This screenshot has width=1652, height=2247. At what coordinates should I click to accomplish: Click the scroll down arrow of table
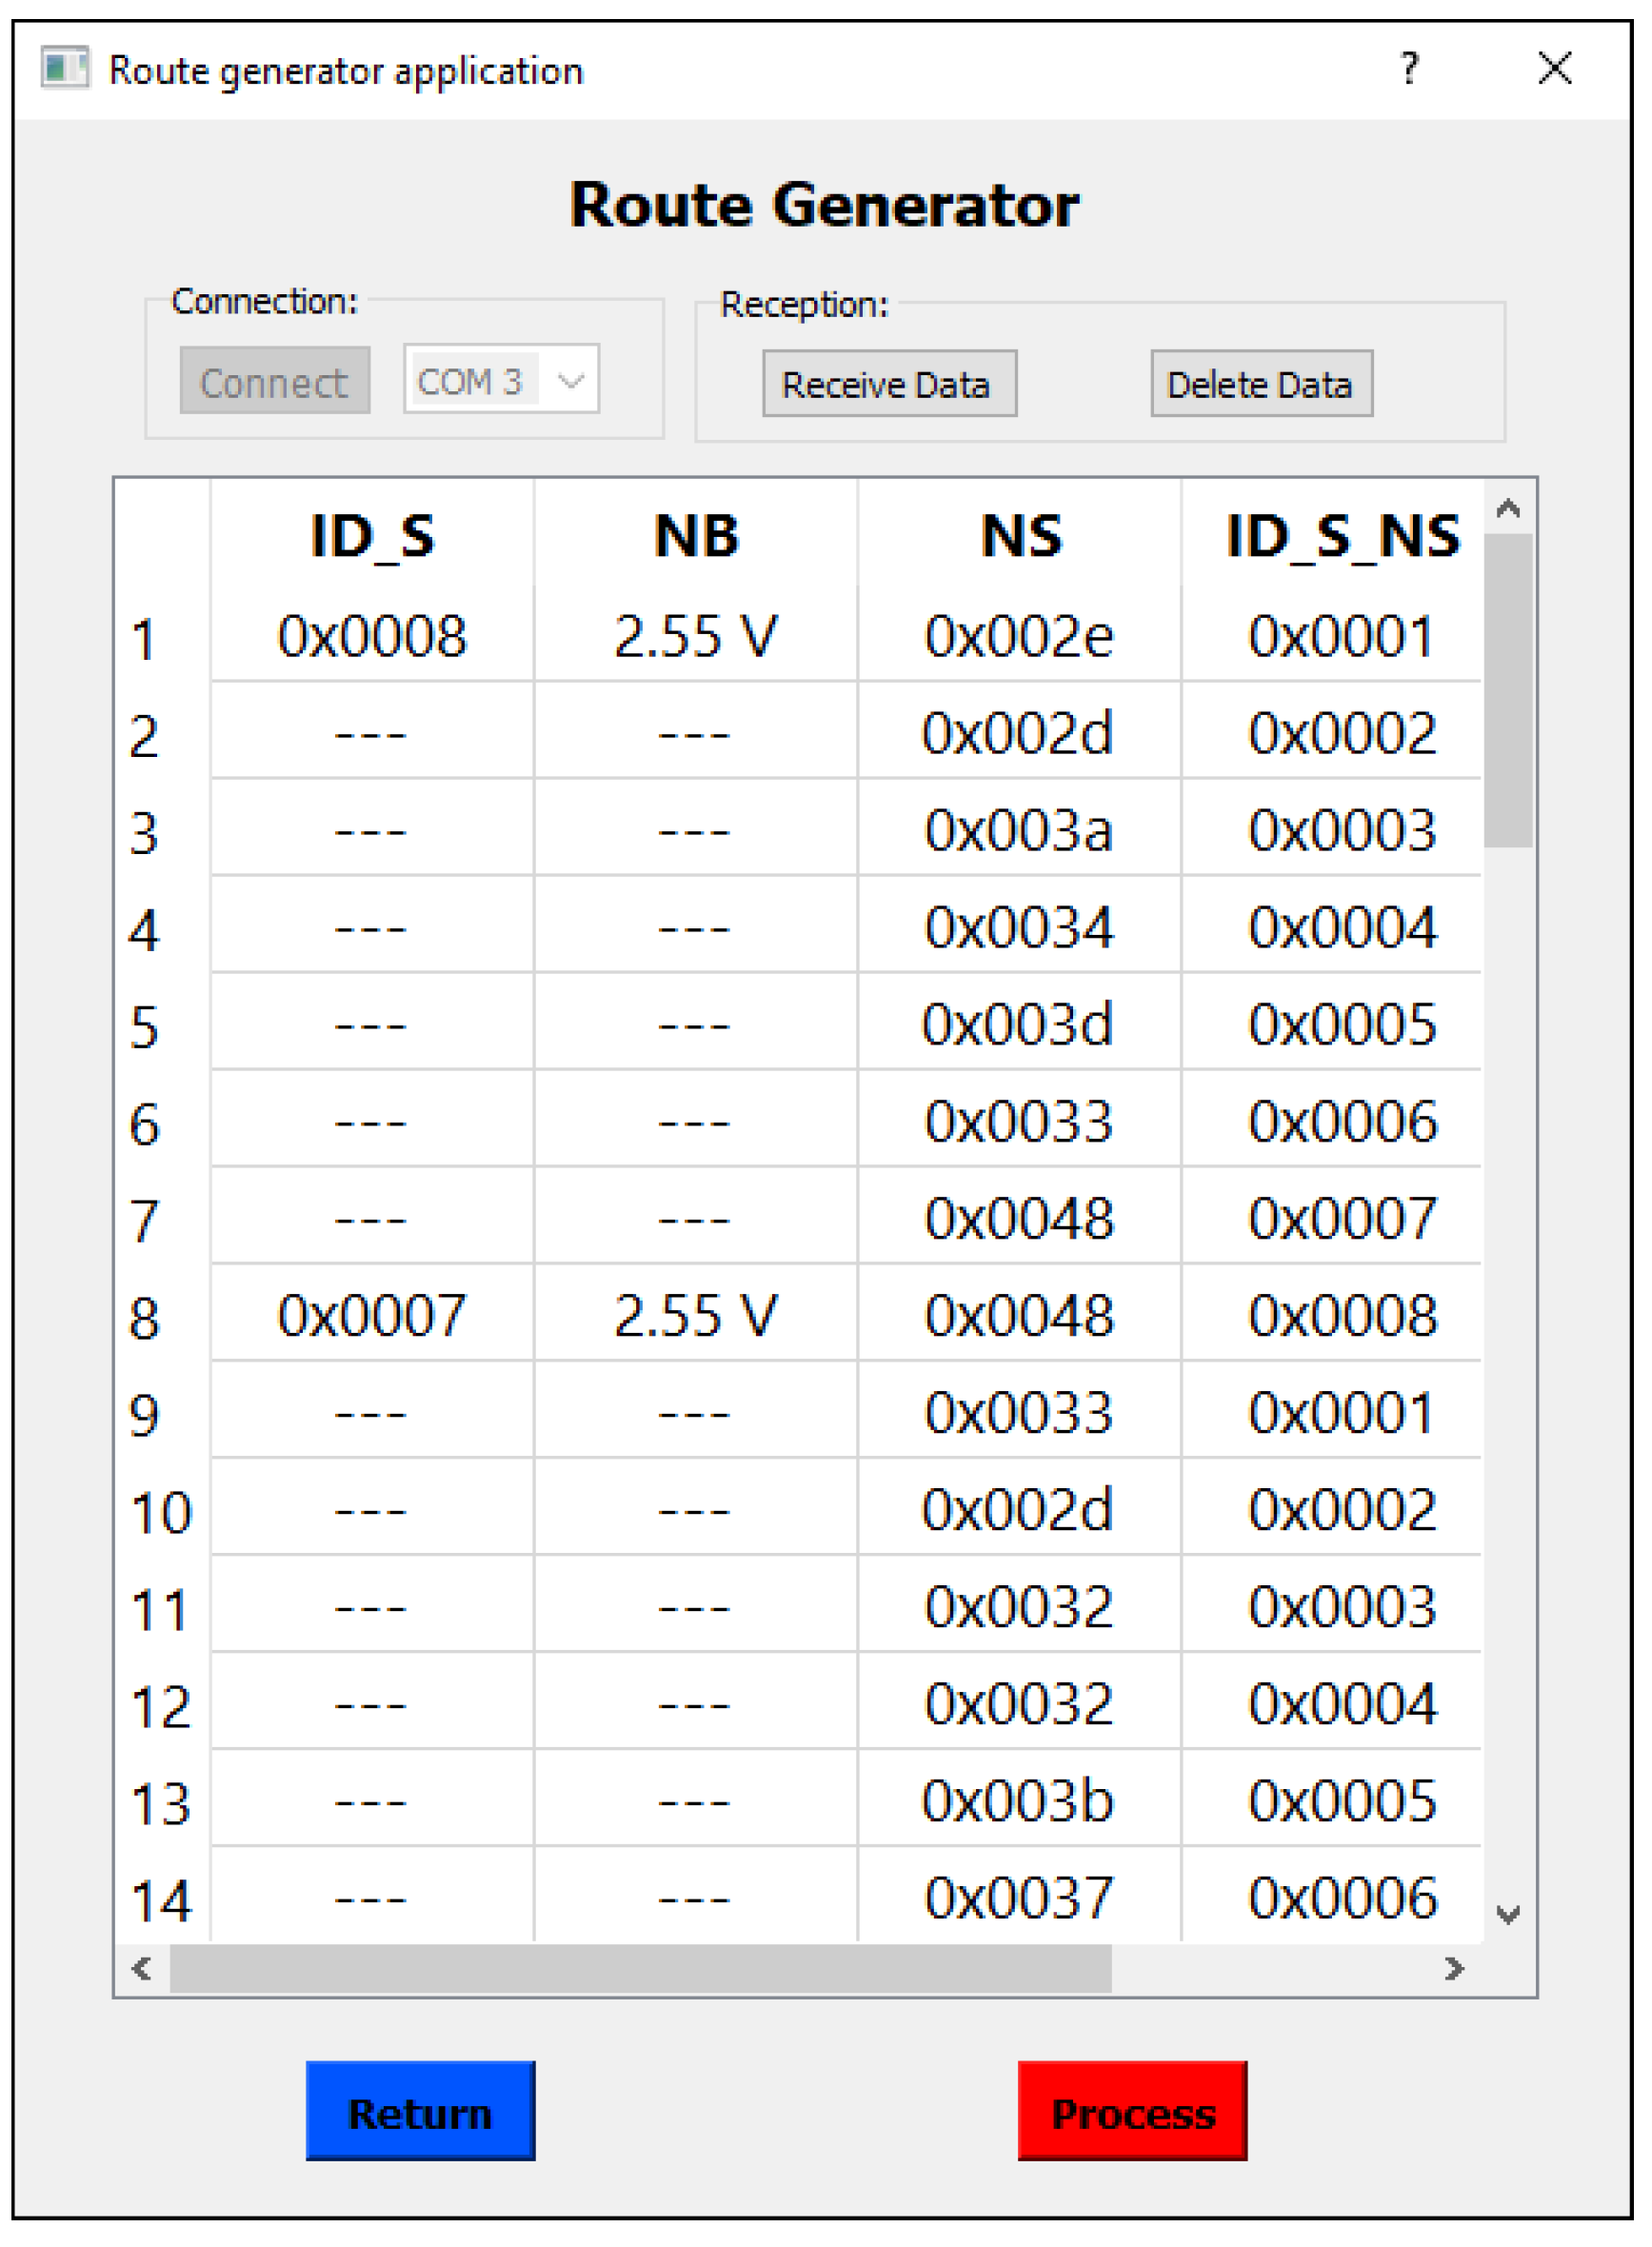click(1507, 1914)
